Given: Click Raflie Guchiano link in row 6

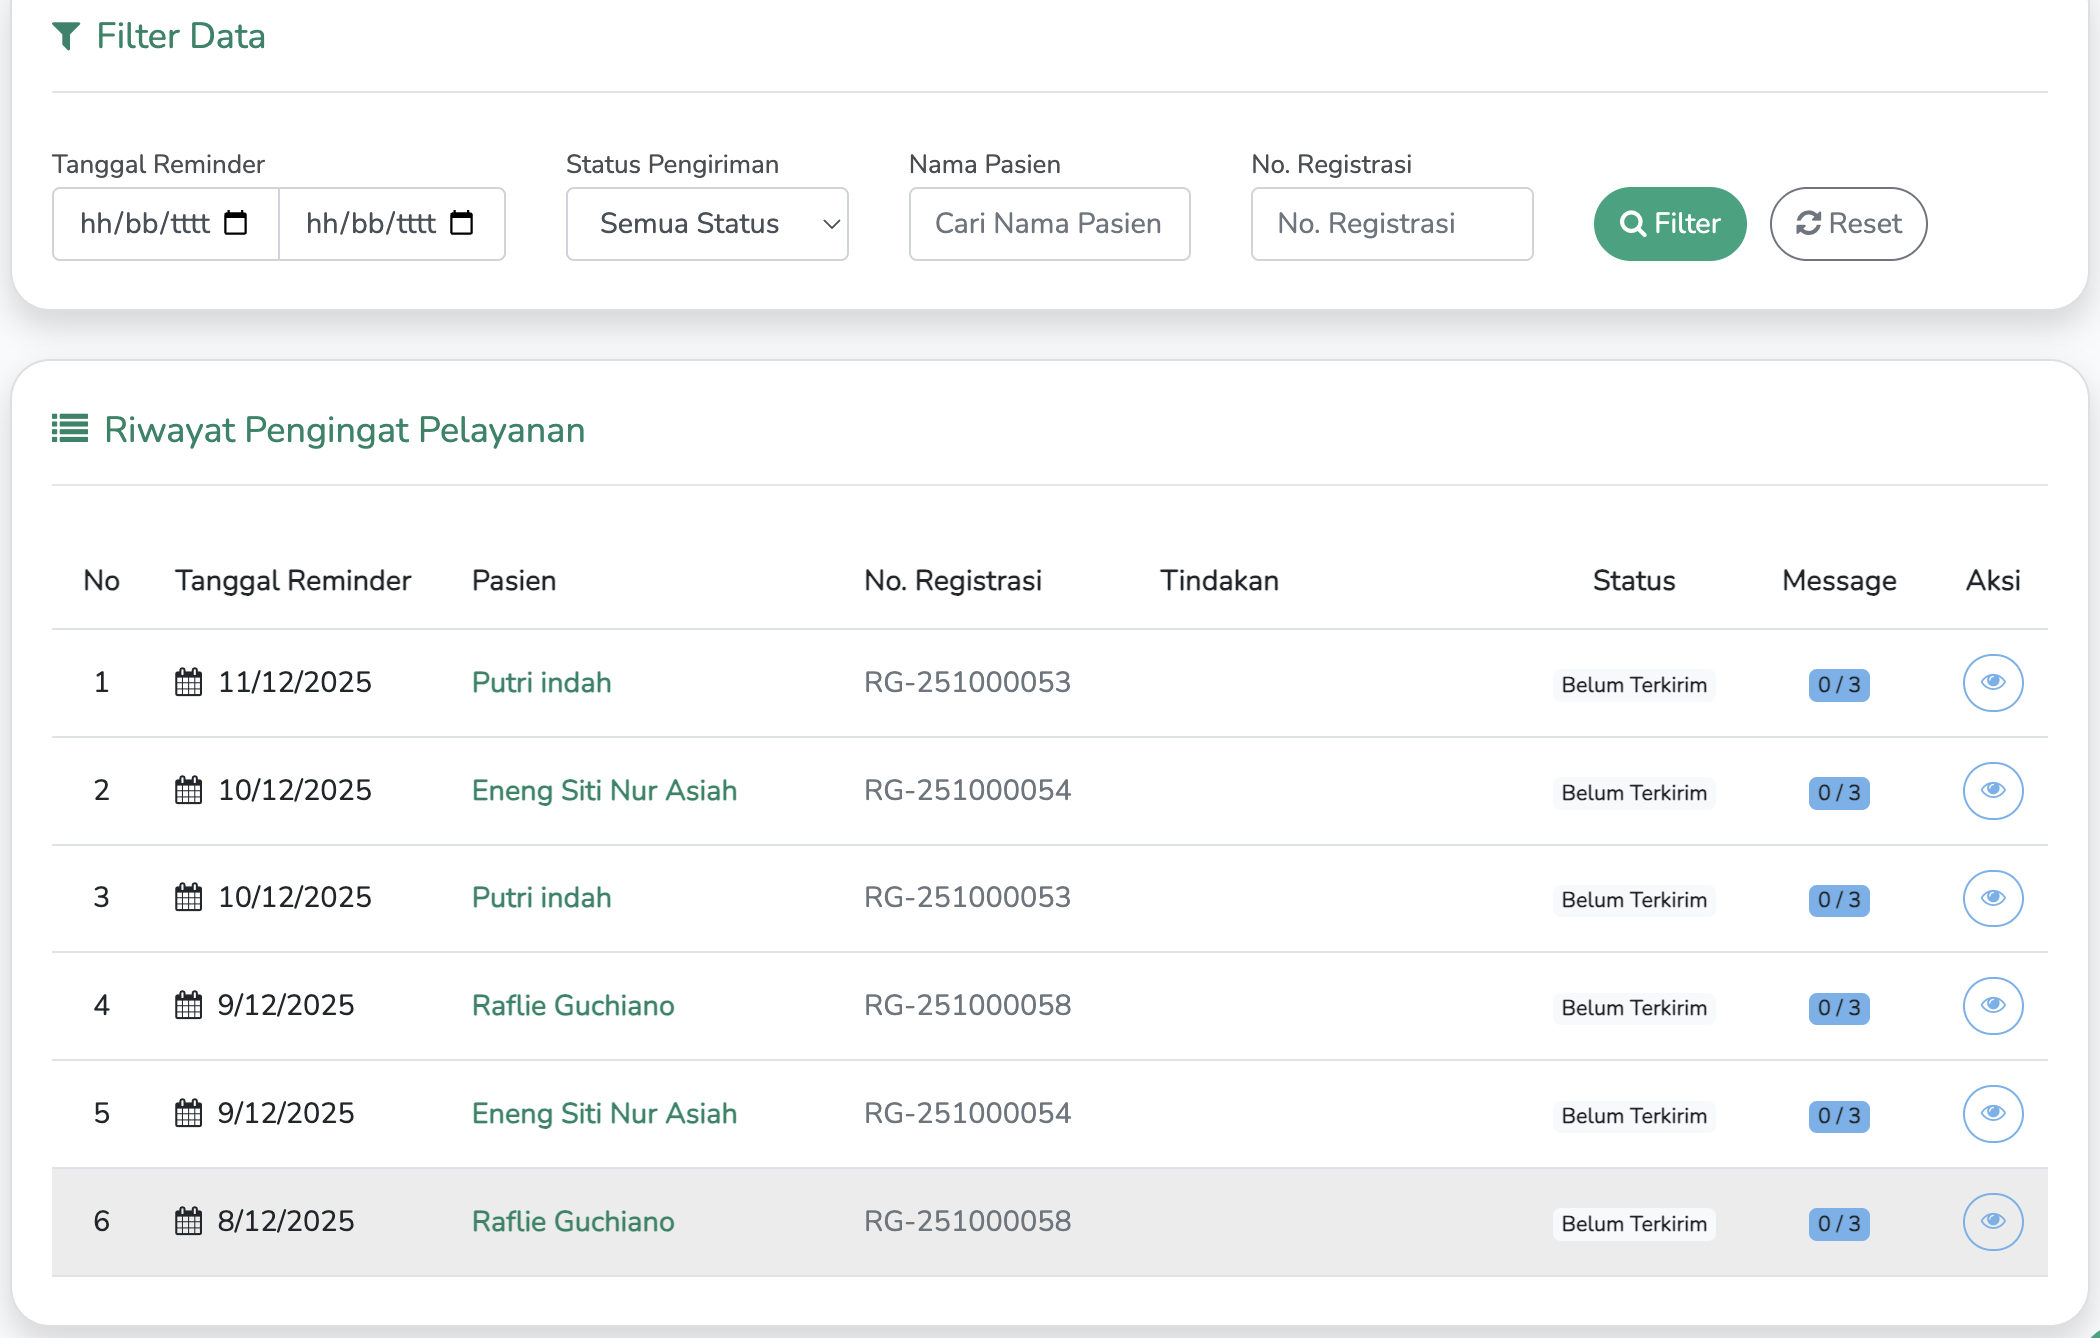Looking at the screenshot, I should [573, 1222].
